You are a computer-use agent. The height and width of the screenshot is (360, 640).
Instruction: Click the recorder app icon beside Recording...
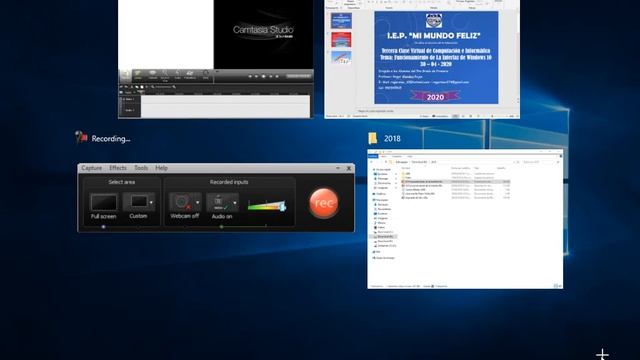coord(81,137)
